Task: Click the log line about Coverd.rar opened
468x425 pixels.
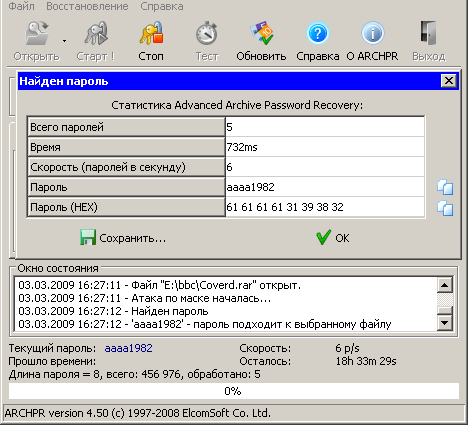Action: click(x=160, y=285)
